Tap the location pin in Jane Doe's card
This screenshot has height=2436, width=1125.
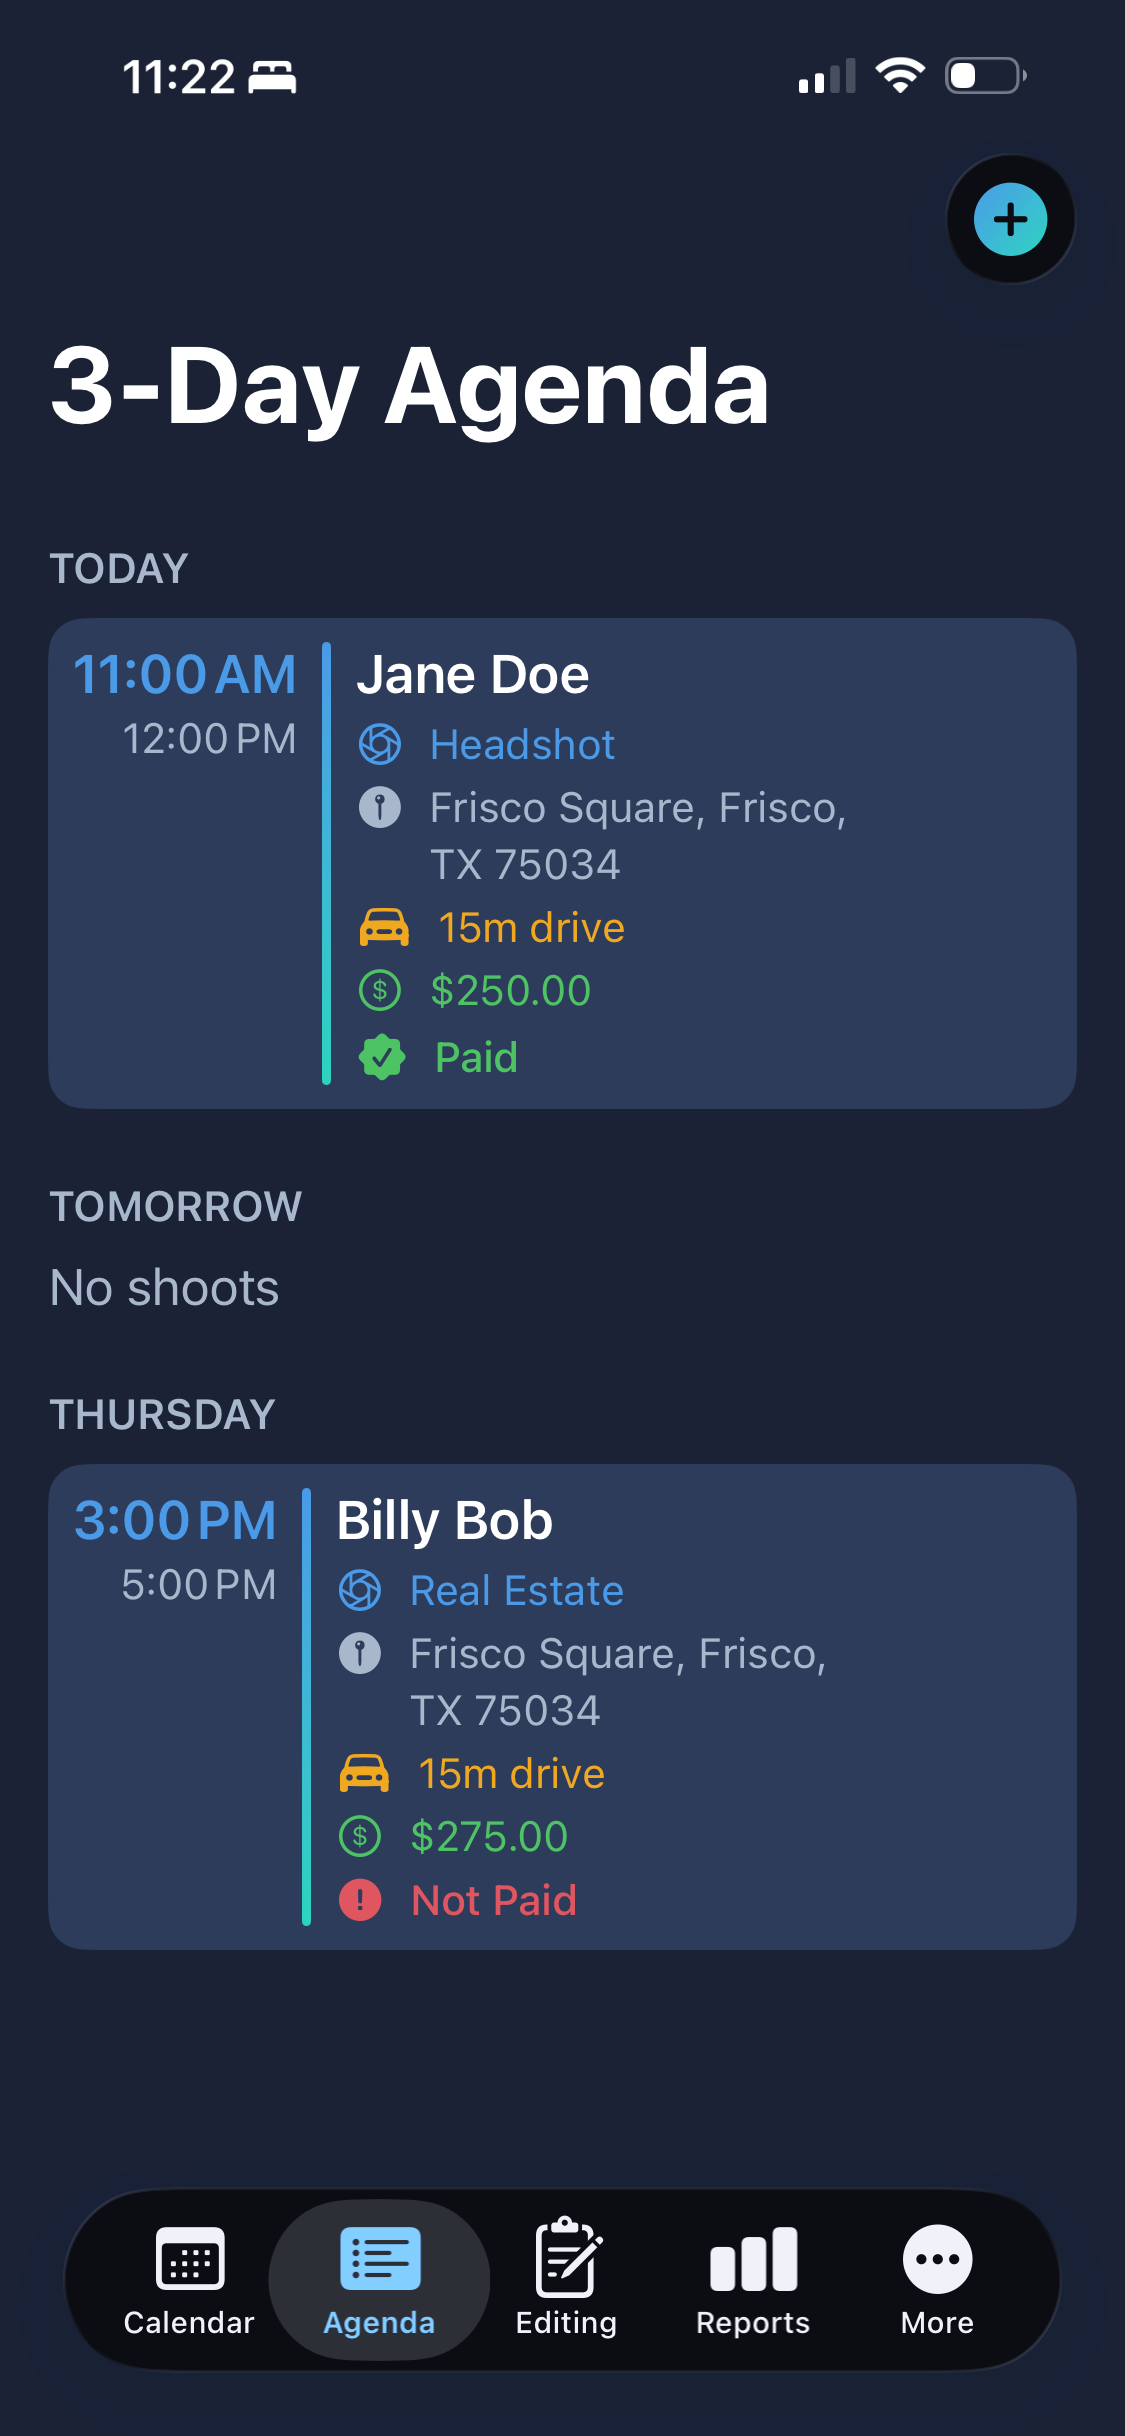(x=380, y=808)
